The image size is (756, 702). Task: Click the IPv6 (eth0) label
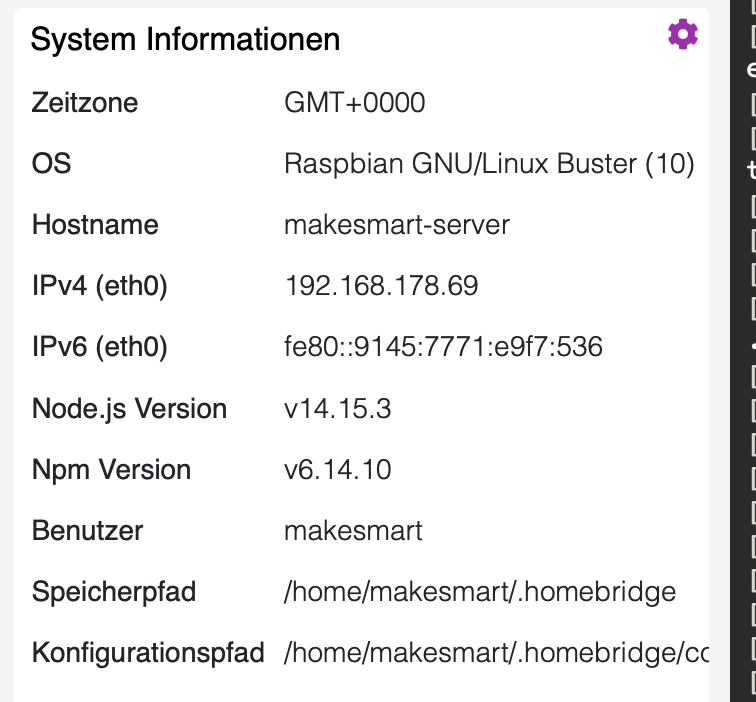click(x=100, y=347)
